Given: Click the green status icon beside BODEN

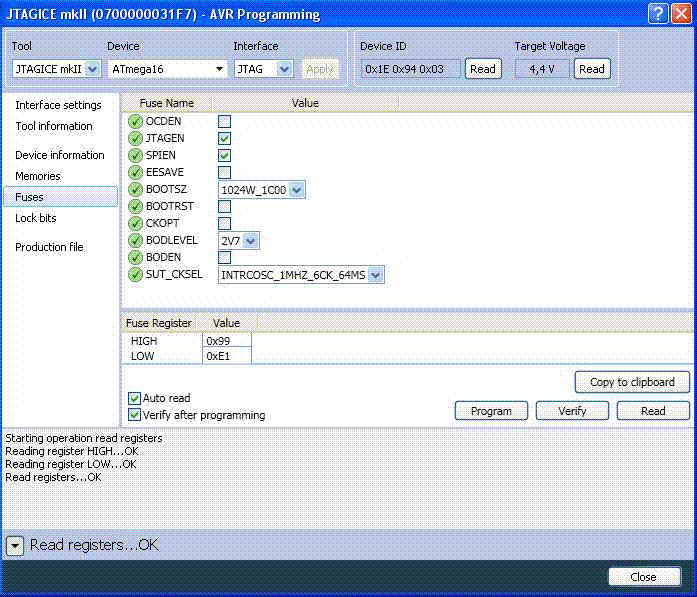Looking at the screenshot, I should point(135,257).
